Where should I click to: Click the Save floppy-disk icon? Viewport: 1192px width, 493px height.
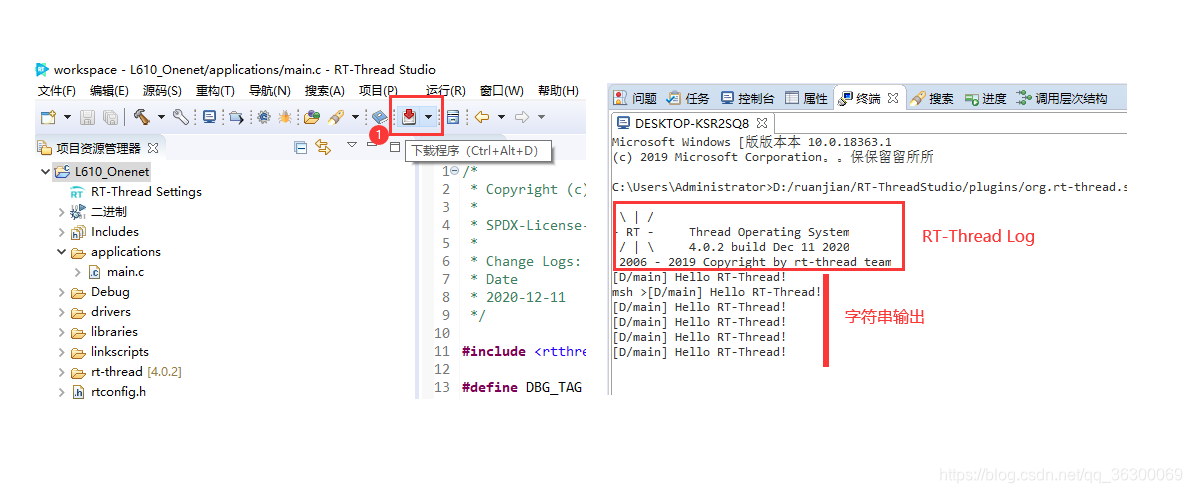click(x=88, y=117)
